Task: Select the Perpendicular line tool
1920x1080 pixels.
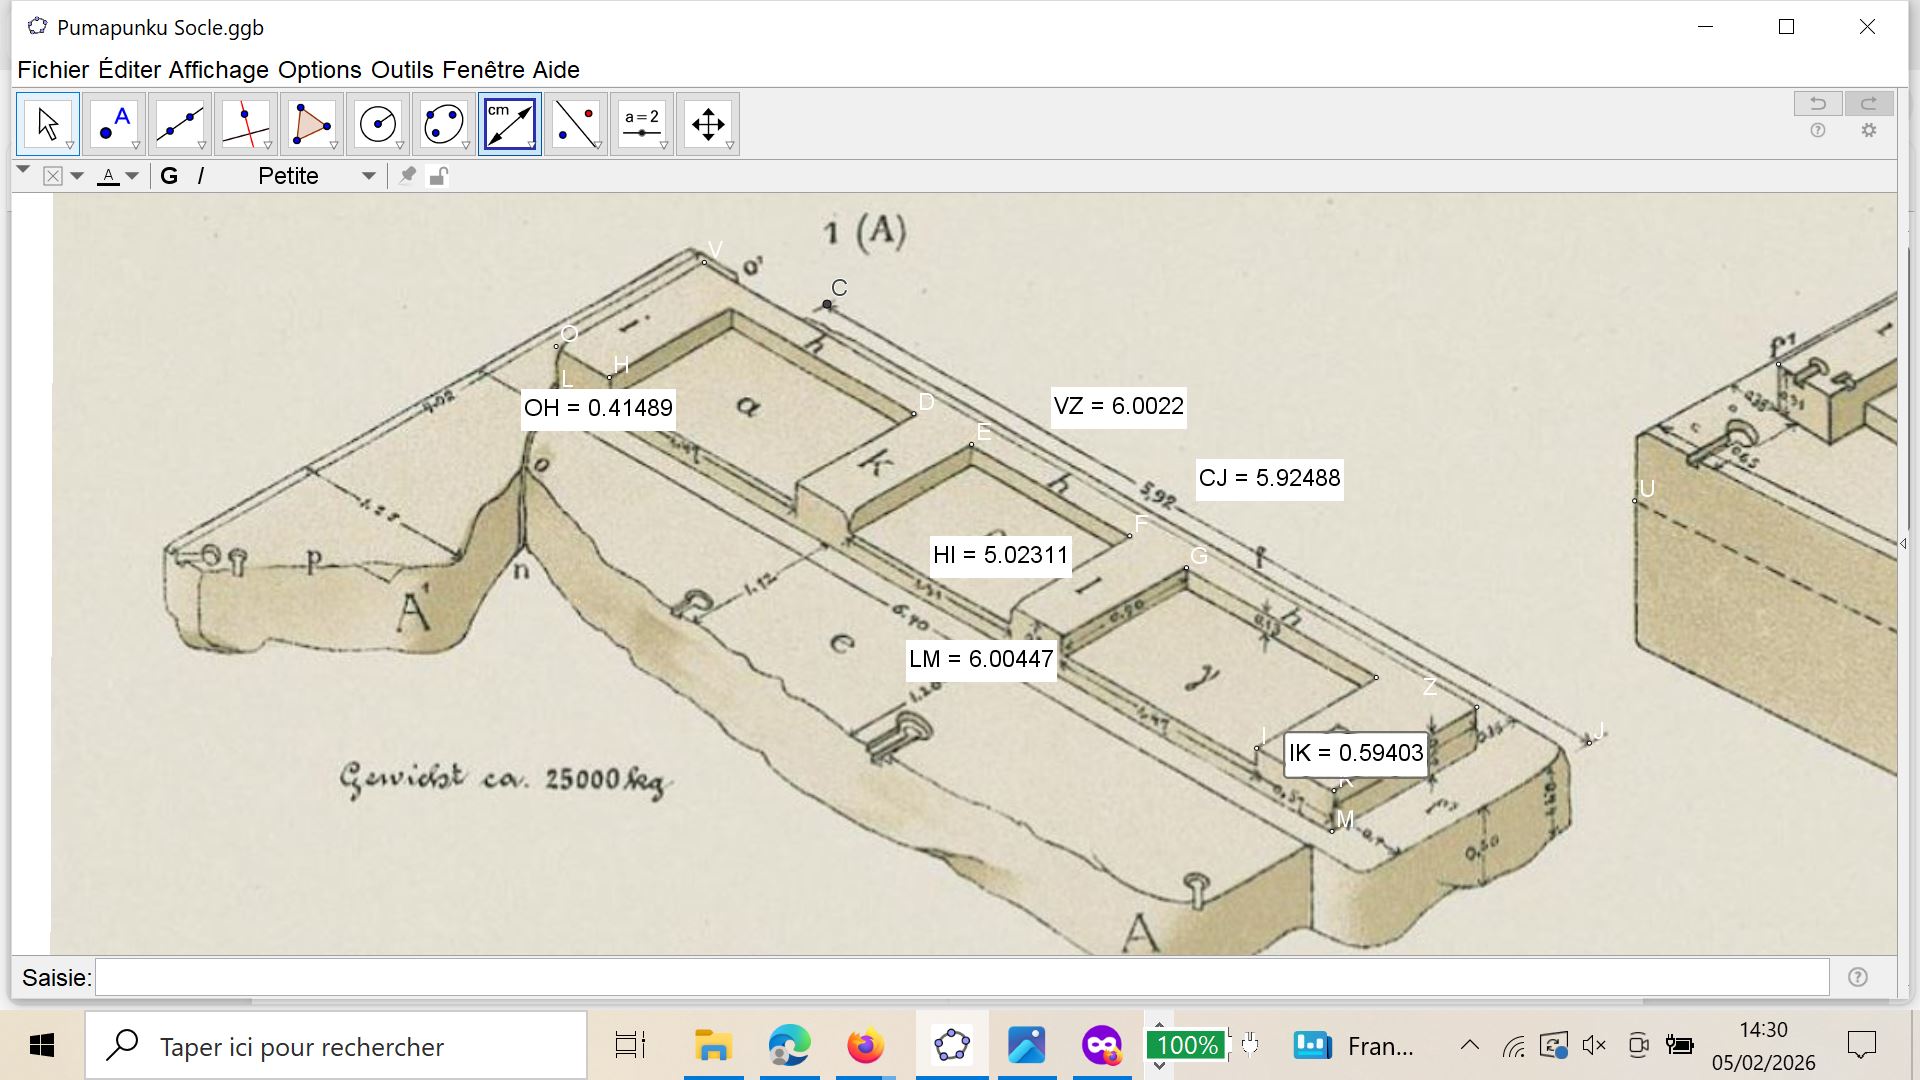Action: click(246, 124)
